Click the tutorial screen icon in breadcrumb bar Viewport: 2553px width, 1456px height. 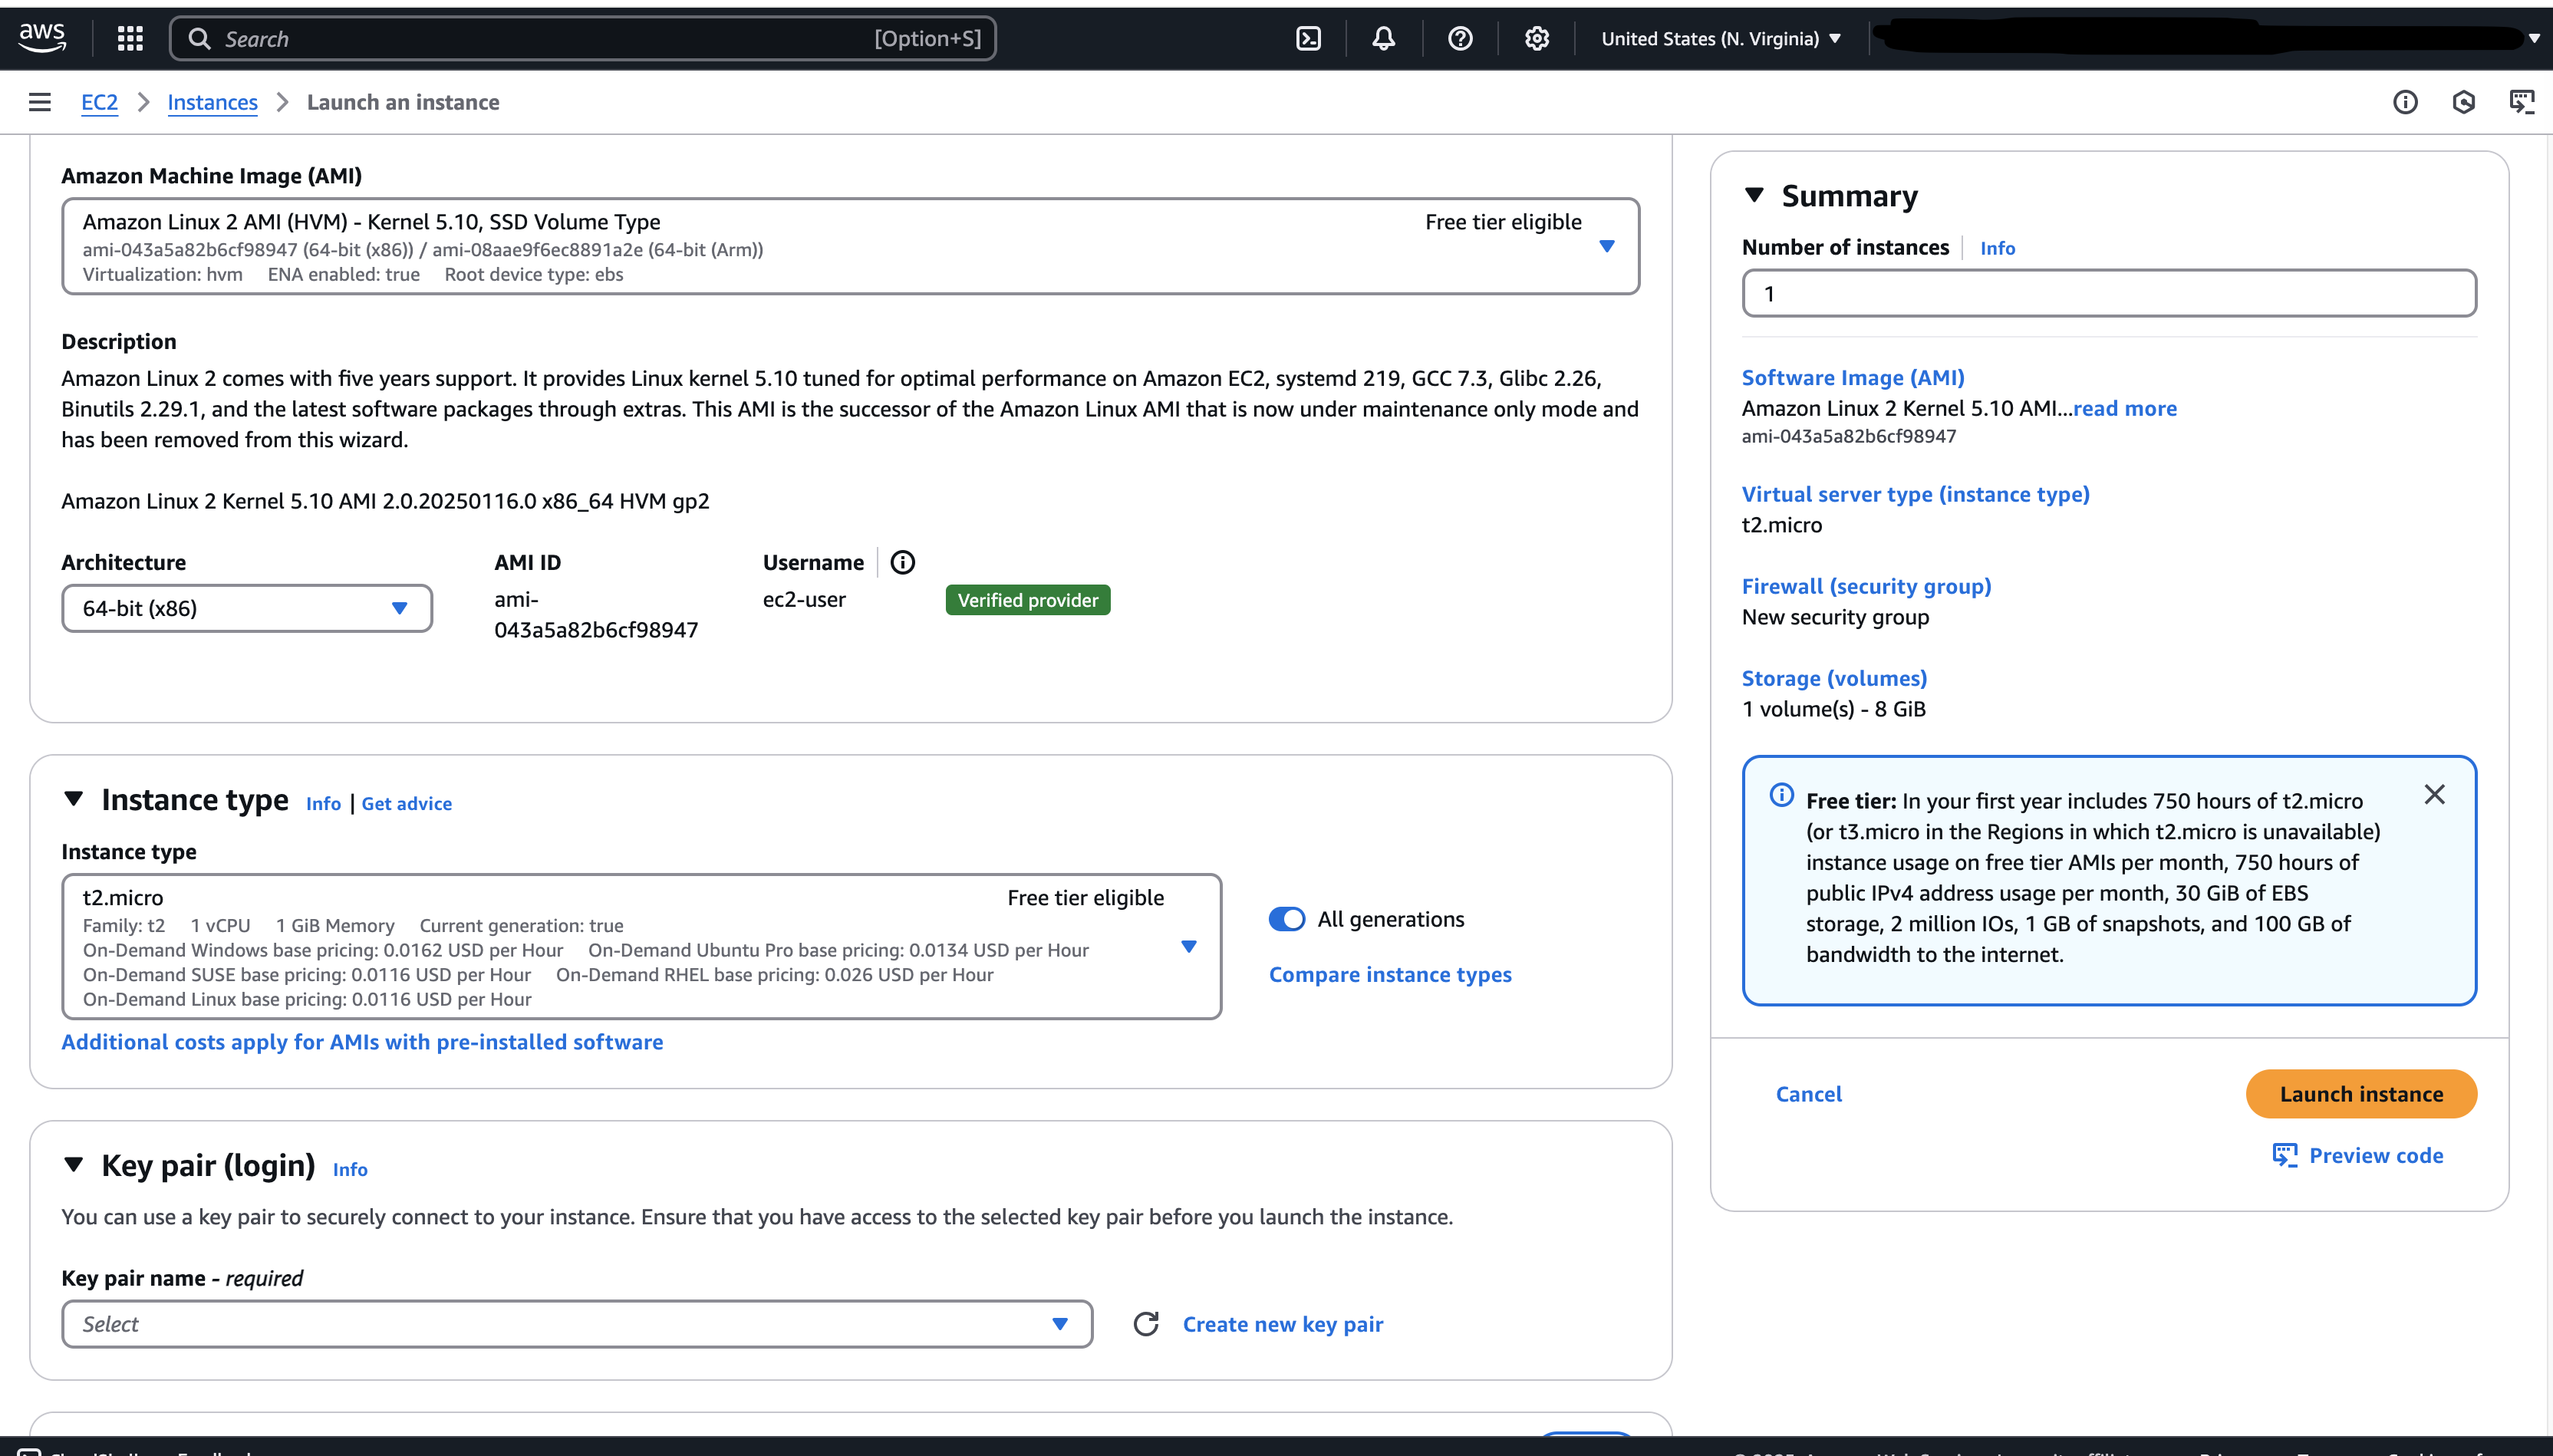[2522, 102]
